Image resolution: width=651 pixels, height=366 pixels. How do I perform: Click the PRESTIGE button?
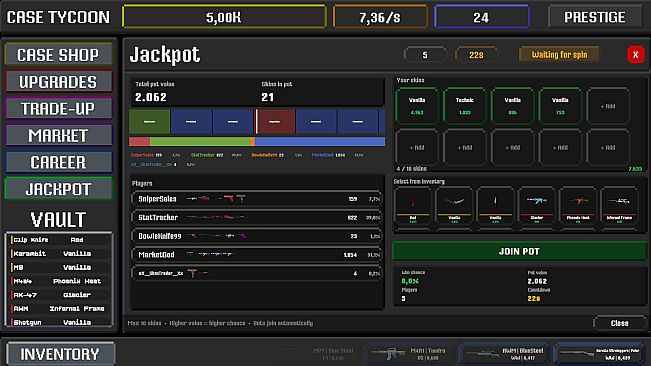point(595,17)
